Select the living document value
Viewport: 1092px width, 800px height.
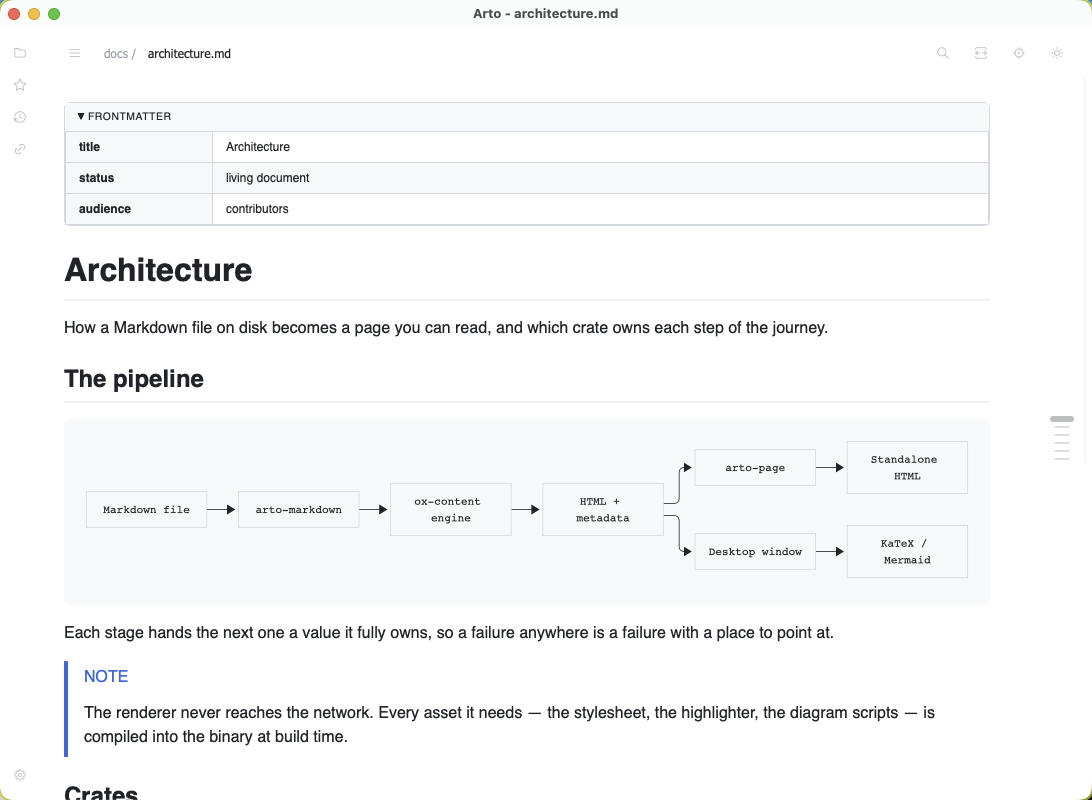[x=267, y=178]
